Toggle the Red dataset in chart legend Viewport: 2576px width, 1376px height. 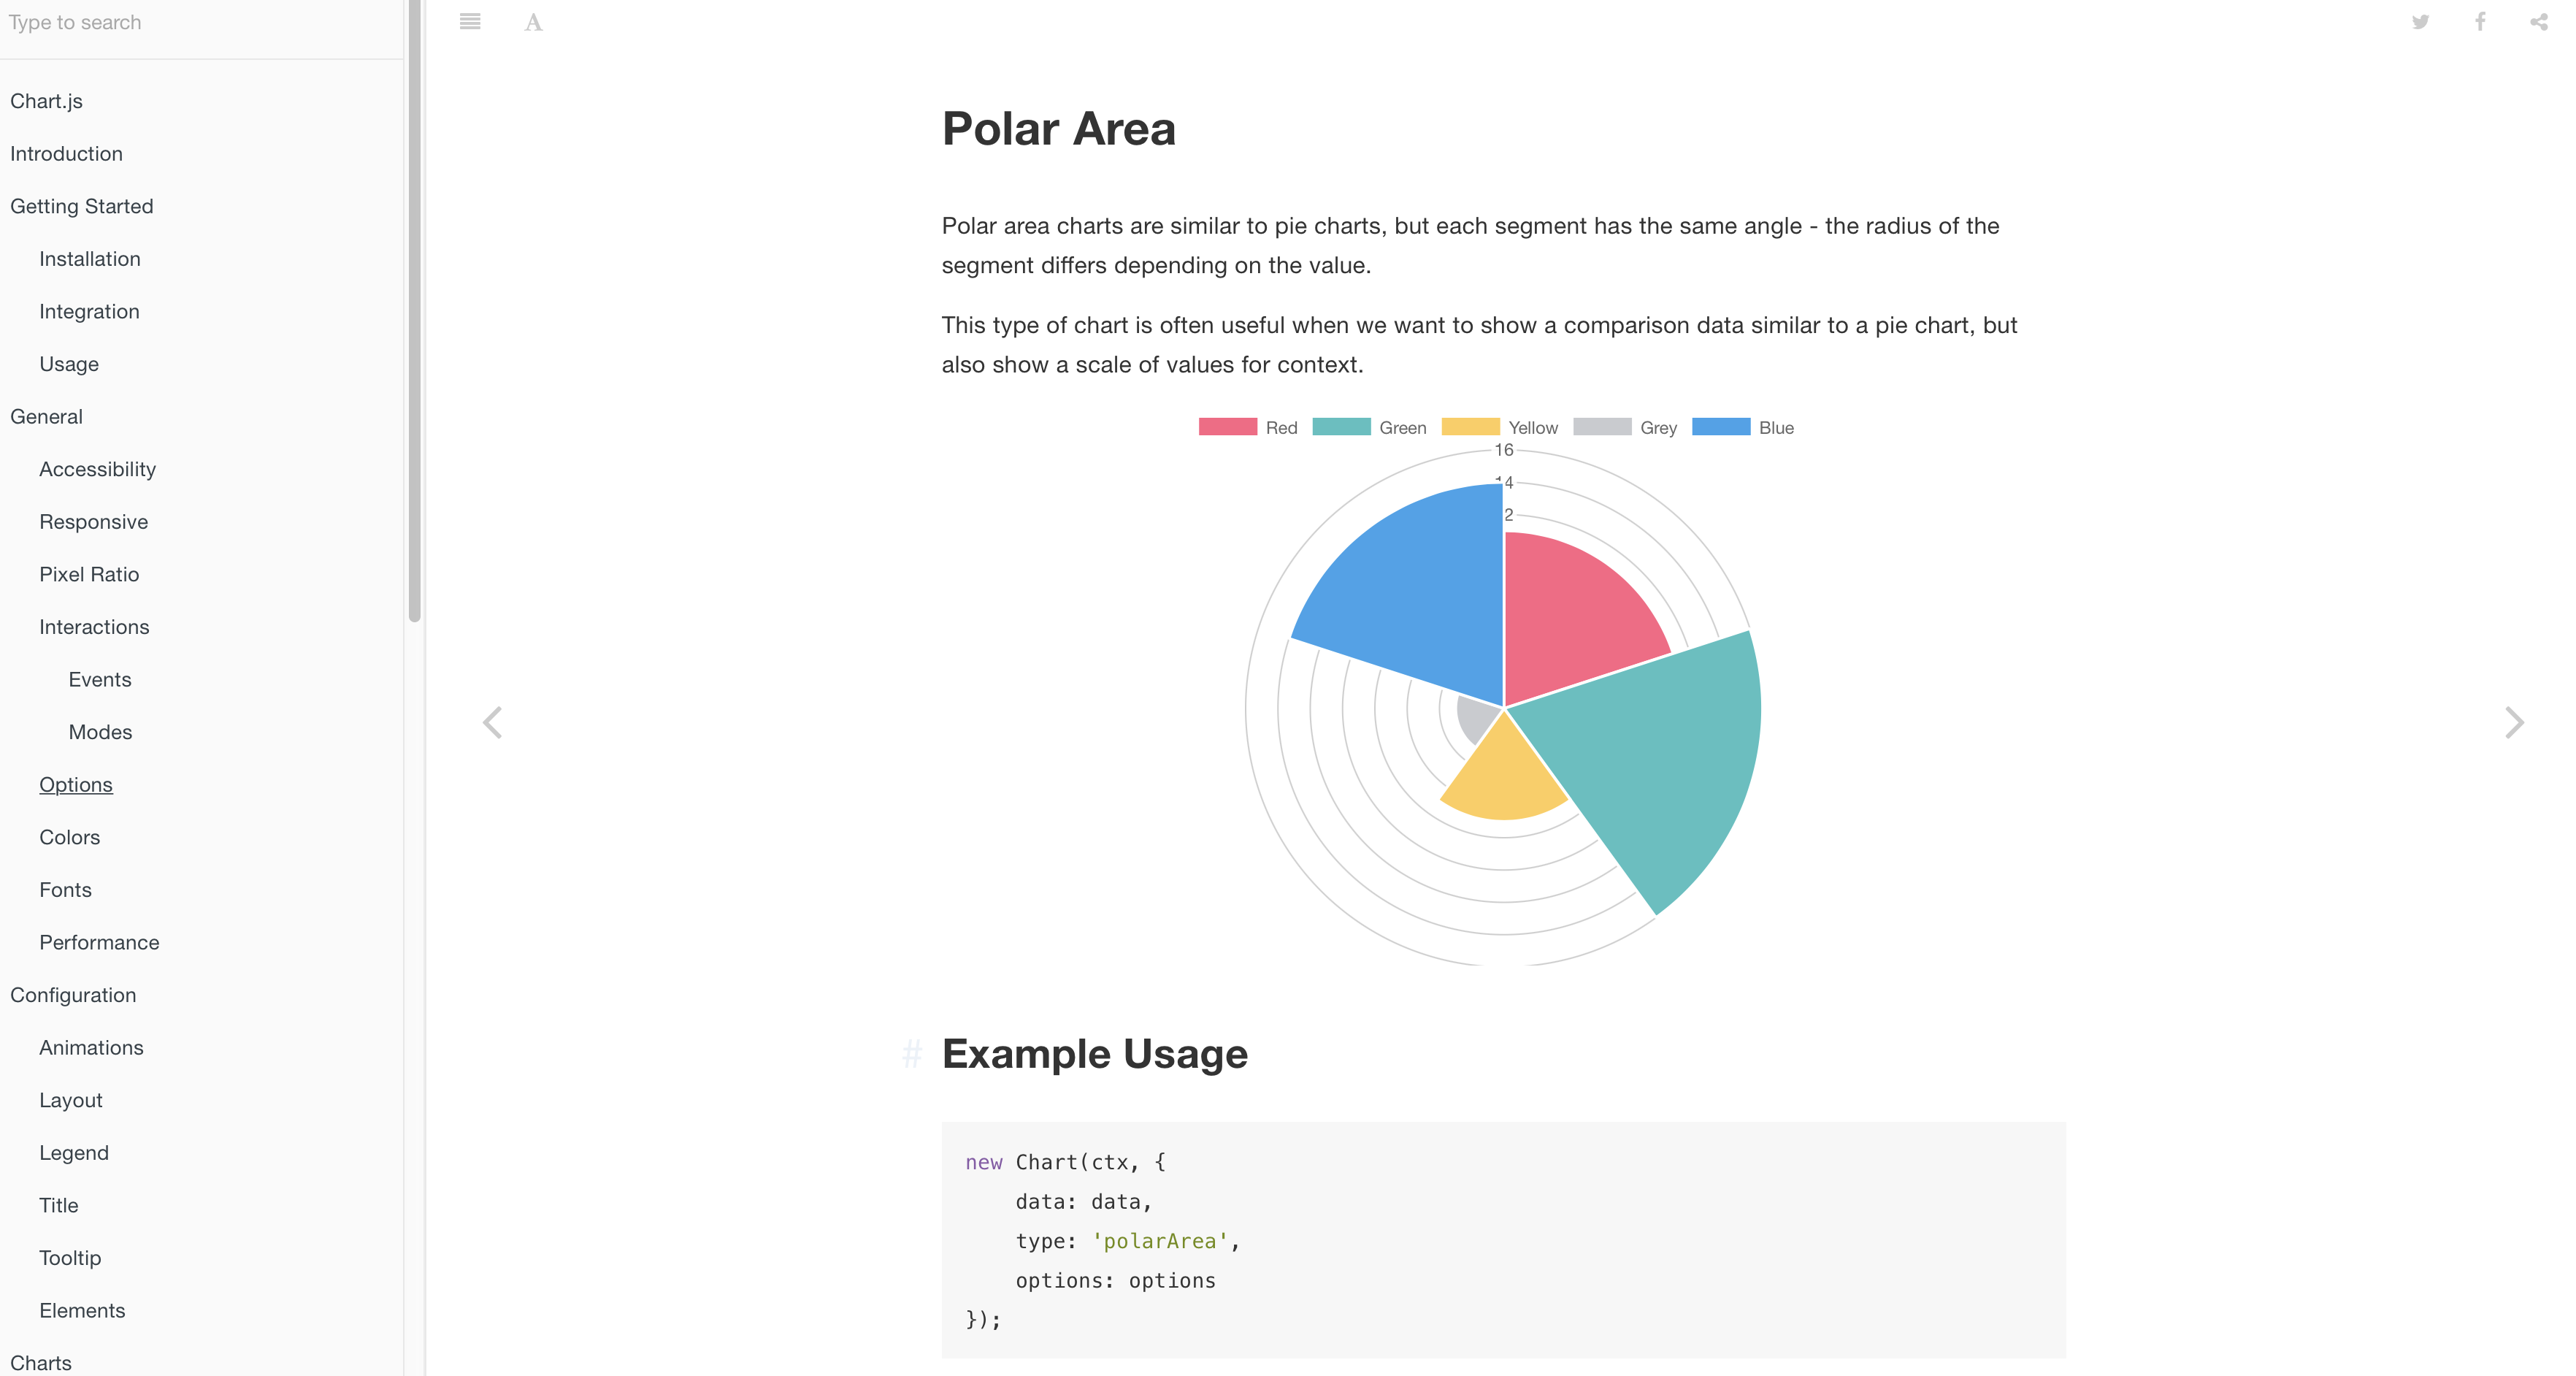(1248, 427)
